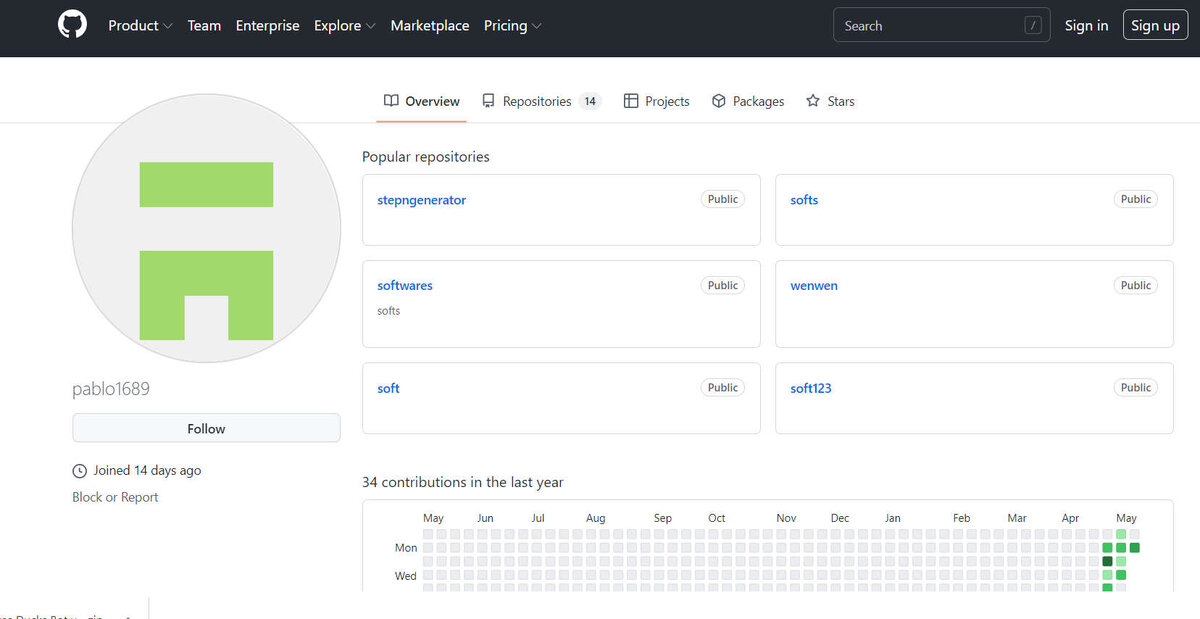Click the box icon on Packages tab

point(718,101)
